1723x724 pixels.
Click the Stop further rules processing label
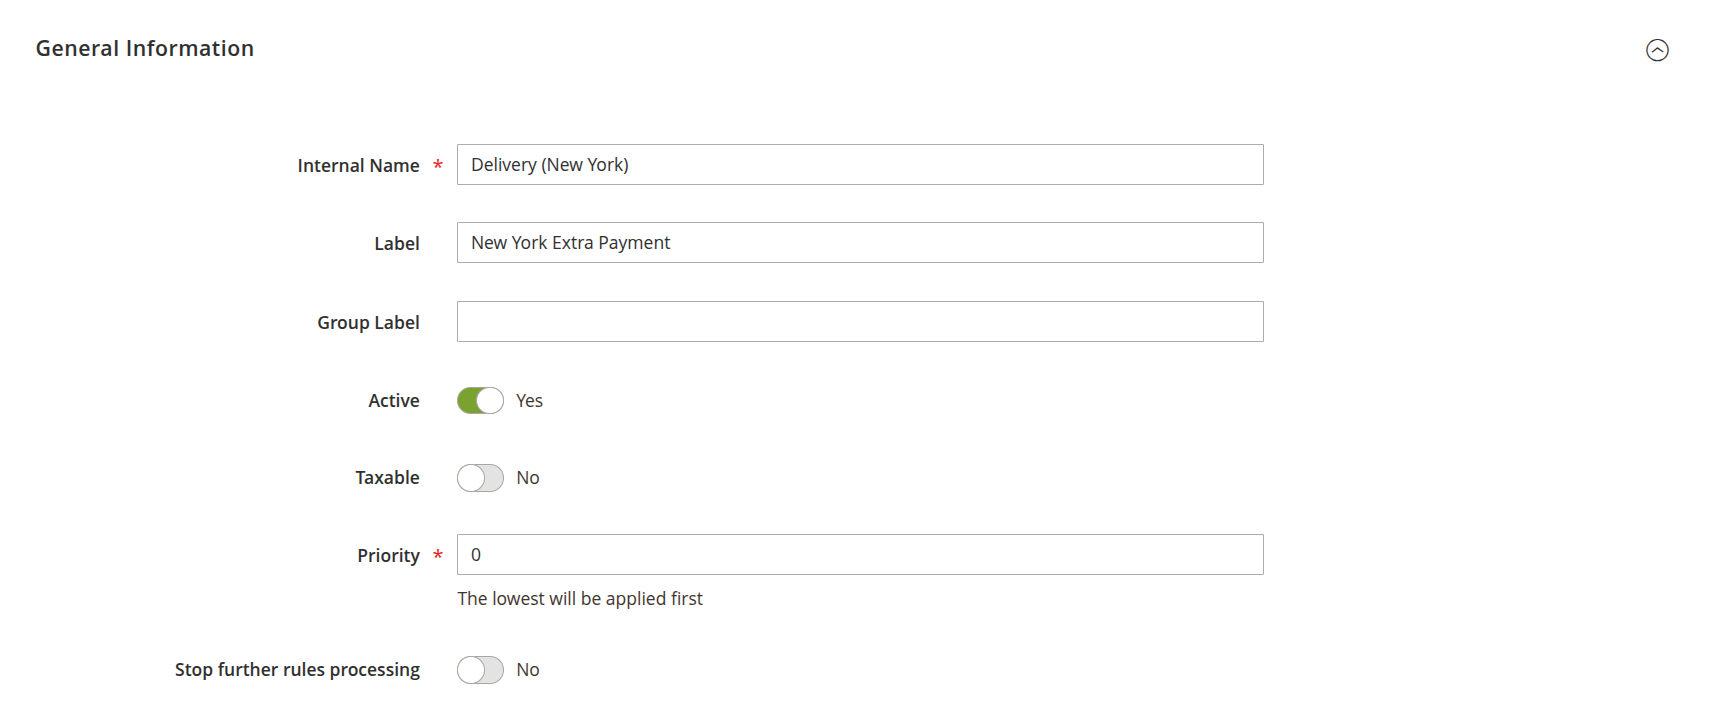point(297,670)
